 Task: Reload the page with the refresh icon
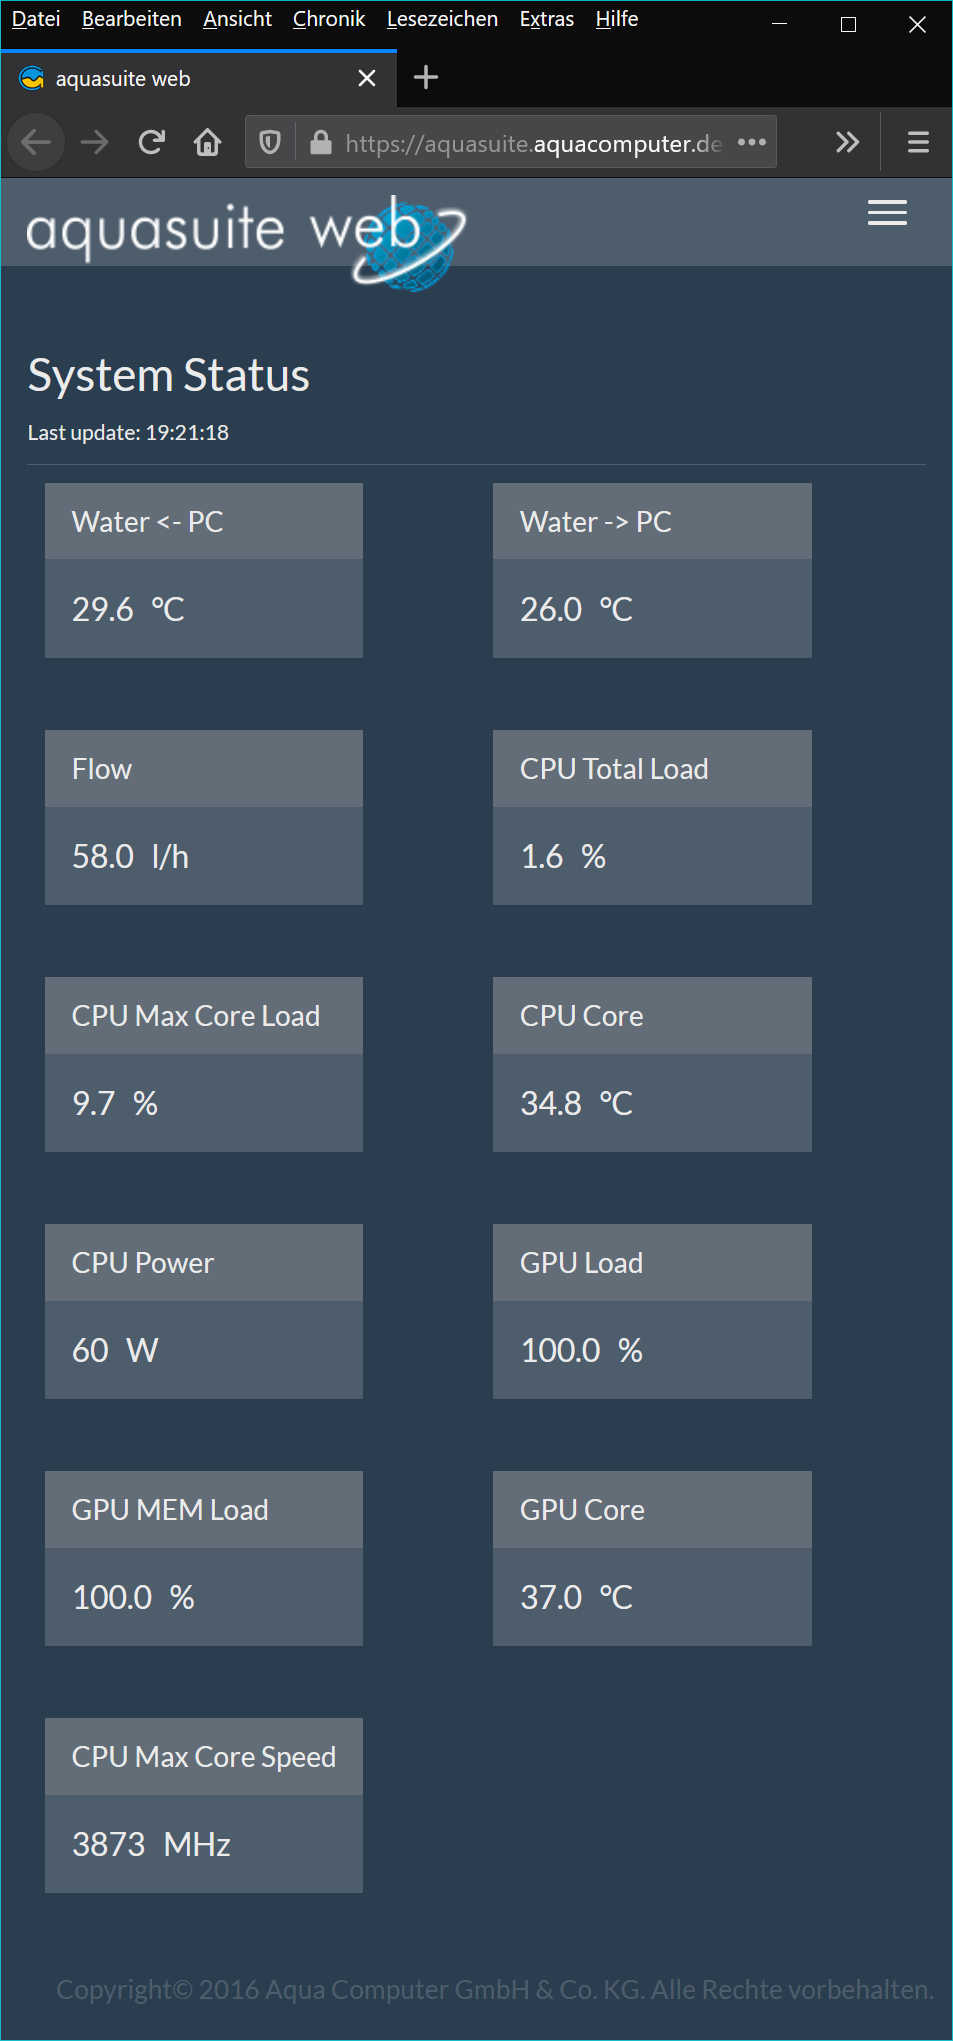[152, 143]
